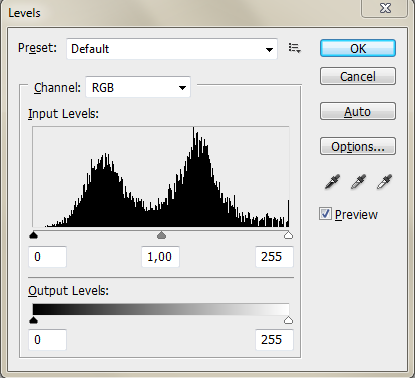
Task: Focus the midtone gamma 1,00 field
Action: click(x=161, y=257)
